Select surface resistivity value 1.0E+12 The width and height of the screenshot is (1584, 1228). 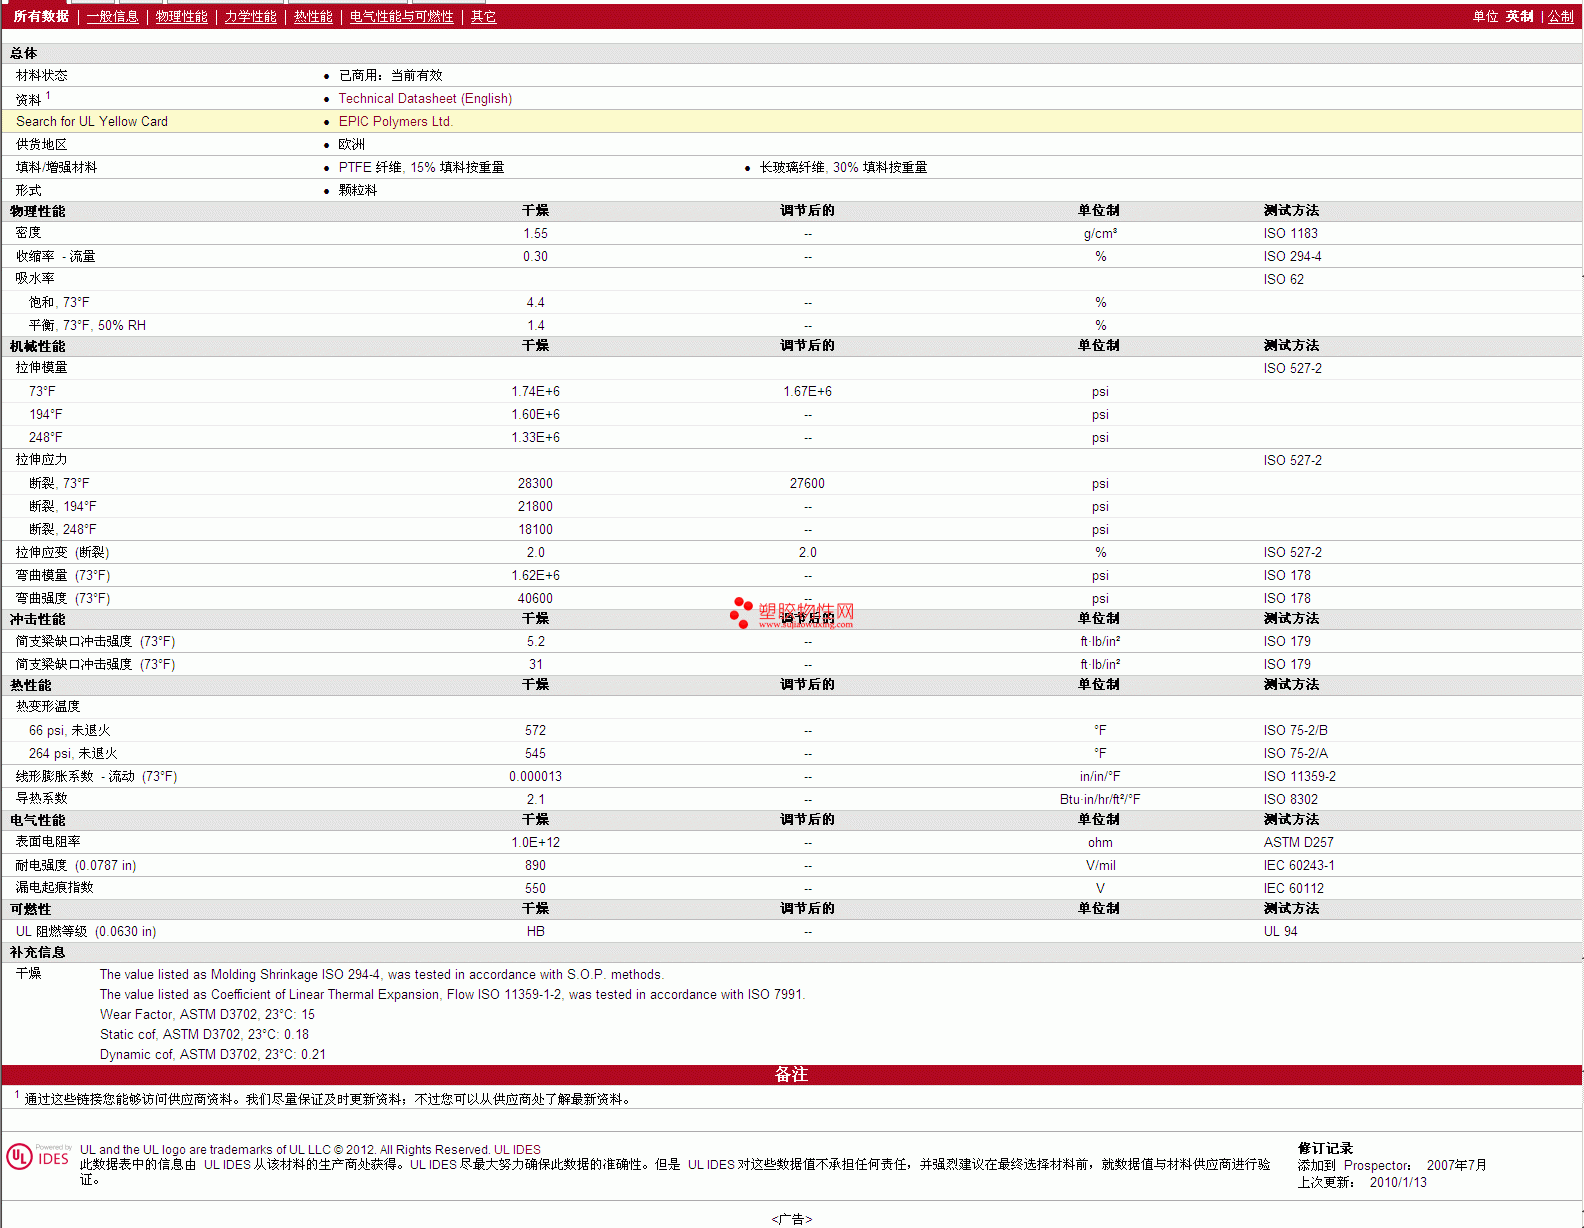pyautogui.click(x=535, y=842)
